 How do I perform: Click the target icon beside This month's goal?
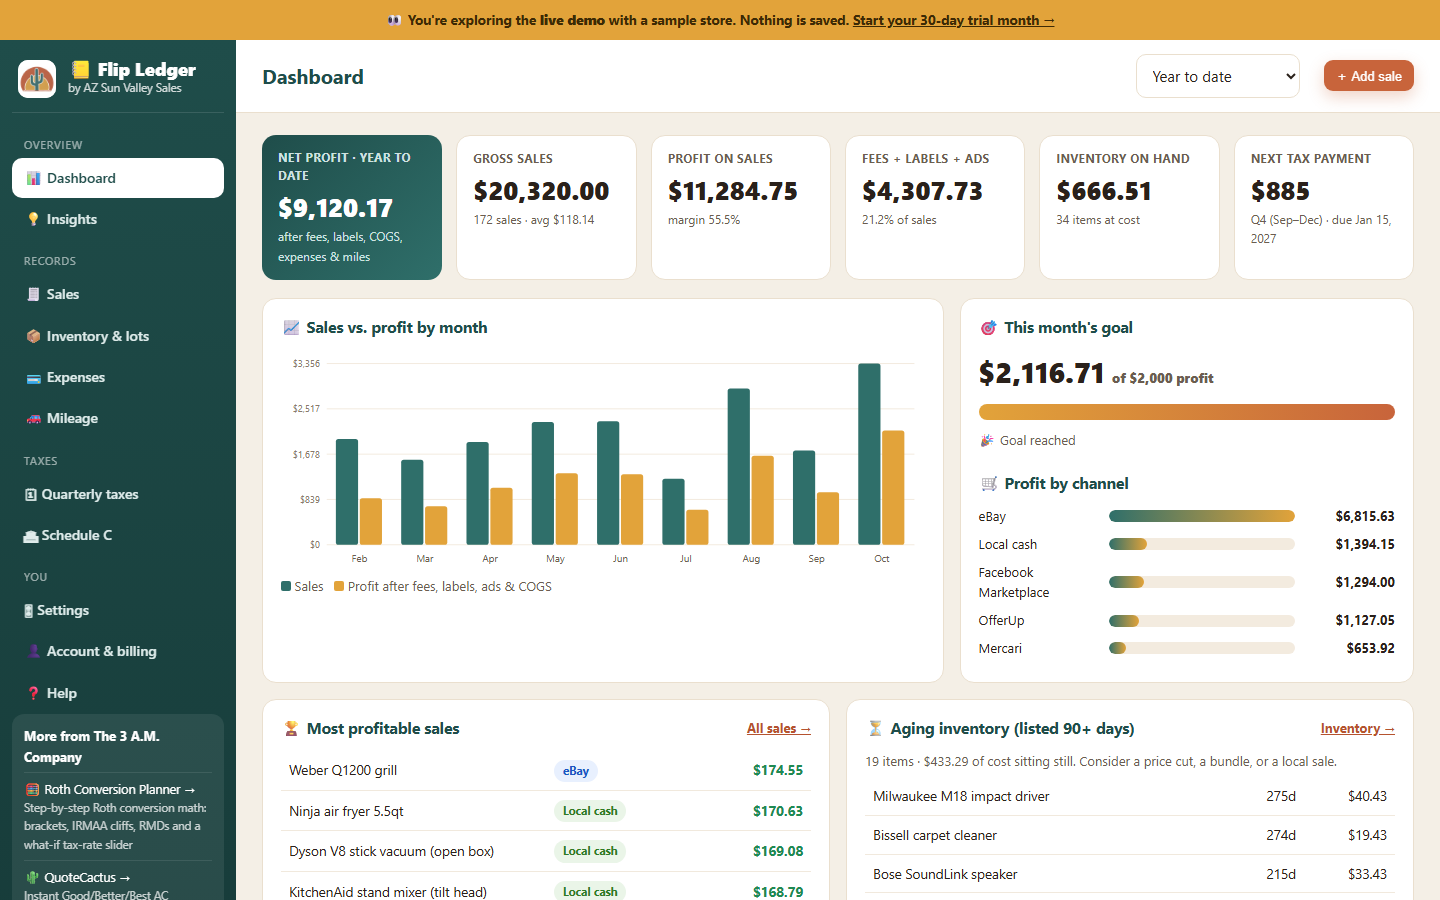pos(988,328)
